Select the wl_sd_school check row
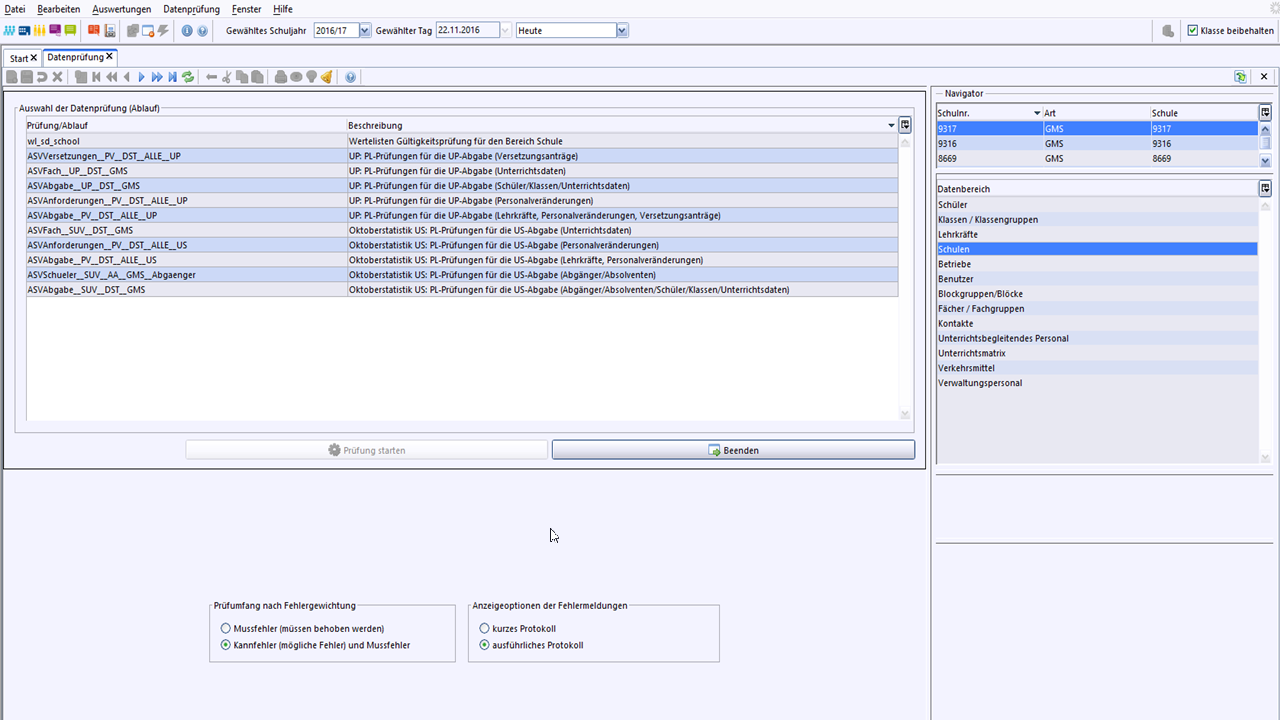 462,141
